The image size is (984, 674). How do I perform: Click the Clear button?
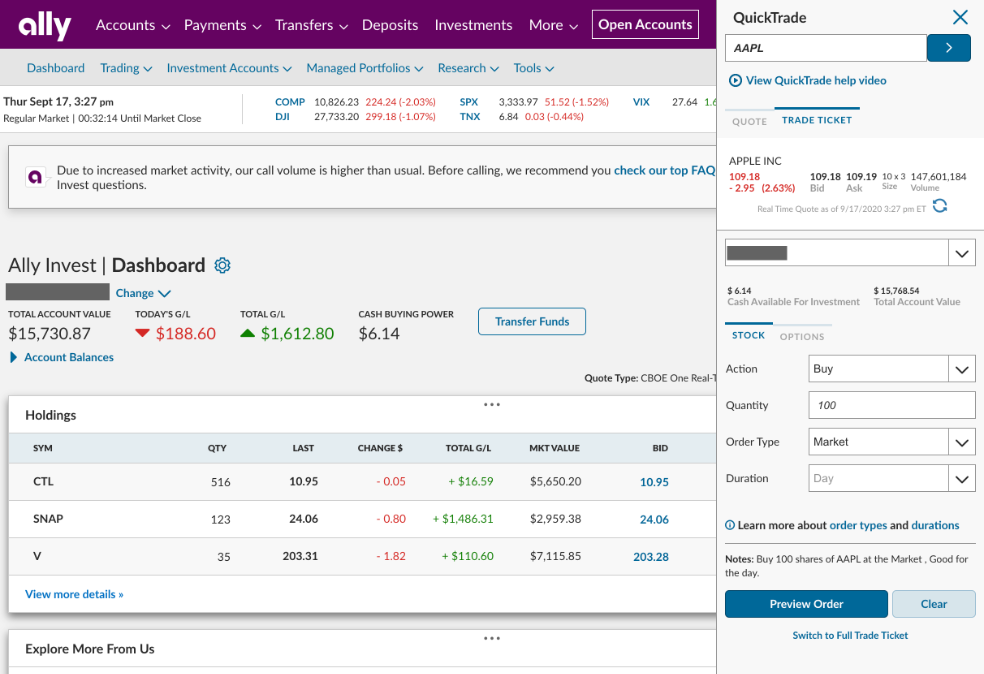pyautogui.click(x=934, y=604)
